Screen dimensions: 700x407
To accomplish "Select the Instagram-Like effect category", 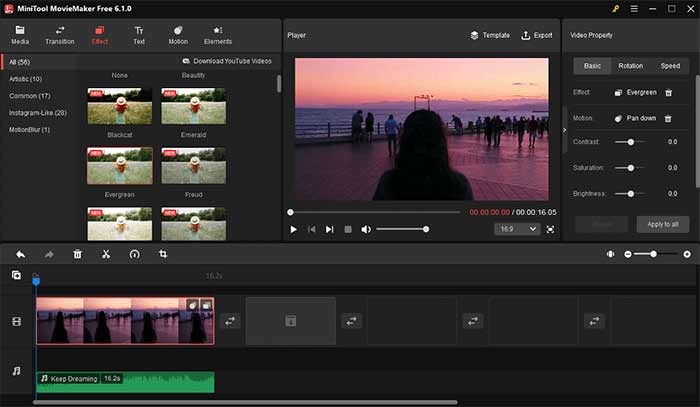I will click(x=37, y=113).
